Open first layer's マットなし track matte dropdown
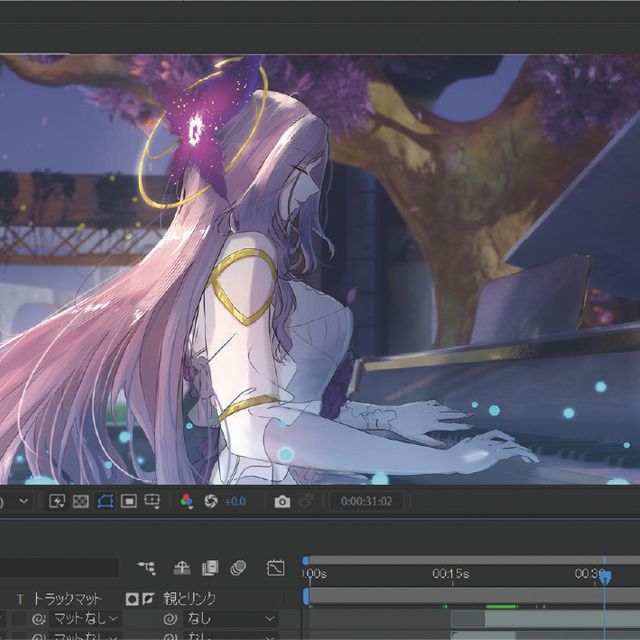Screen dimensions: 640x640 (x=85, y=619)
